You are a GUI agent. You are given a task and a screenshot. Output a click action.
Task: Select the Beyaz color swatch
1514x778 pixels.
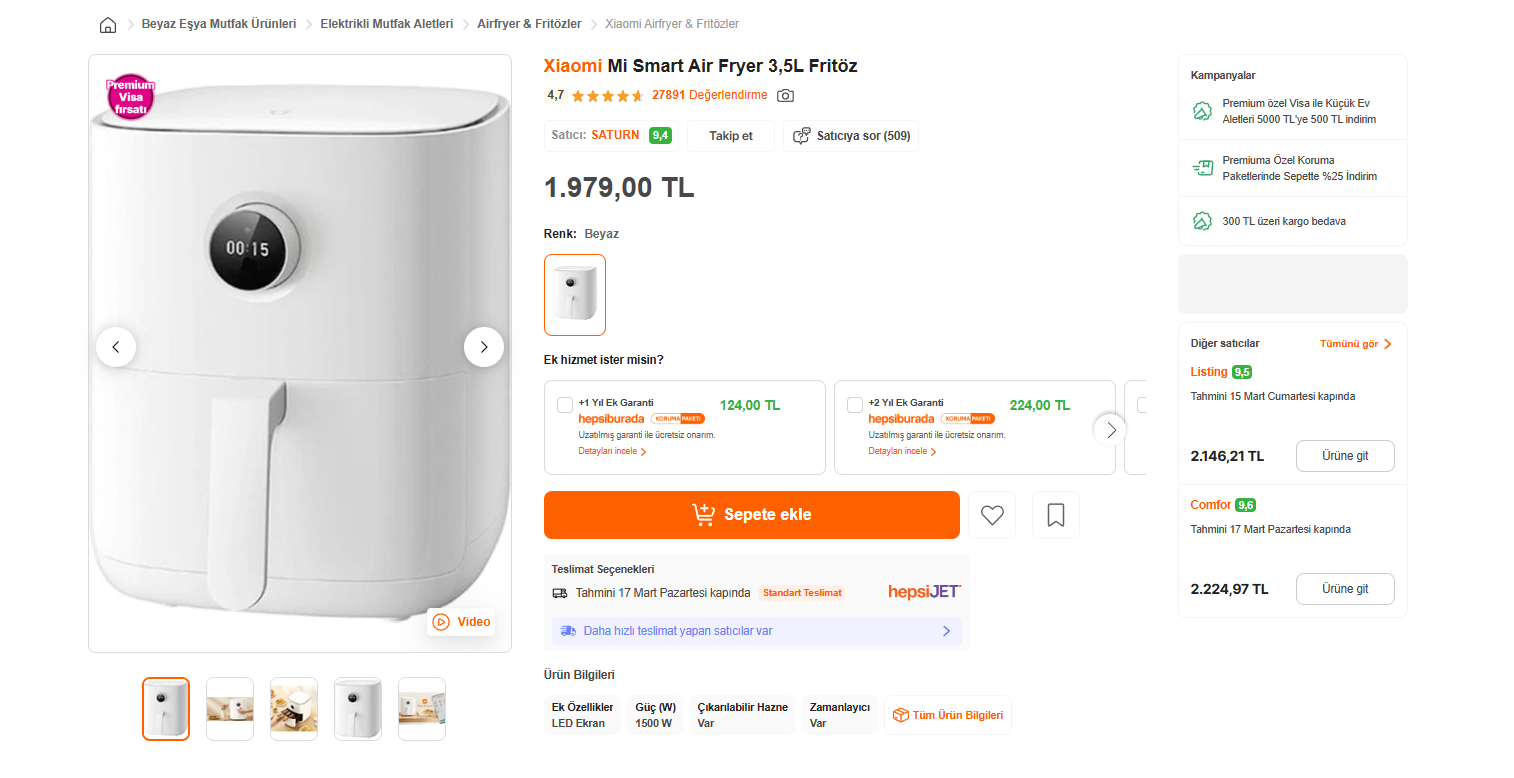coord(575,295)
